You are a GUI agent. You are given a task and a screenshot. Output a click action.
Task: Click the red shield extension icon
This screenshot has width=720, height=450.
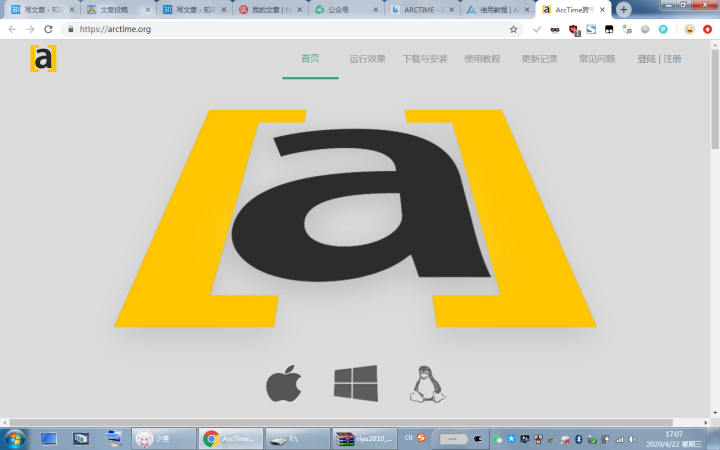click(574, 30)
